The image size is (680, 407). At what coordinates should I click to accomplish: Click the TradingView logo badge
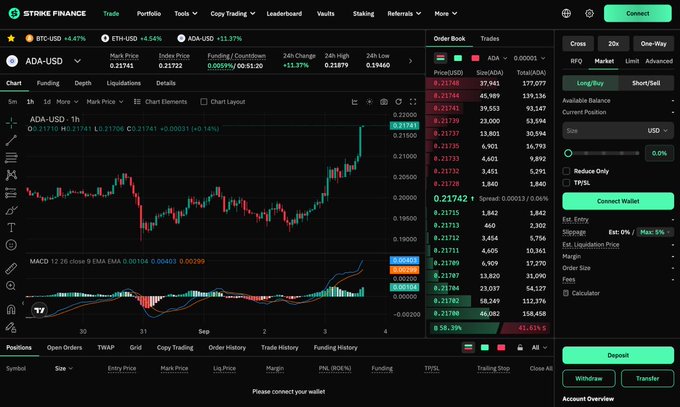coord(39,310)
